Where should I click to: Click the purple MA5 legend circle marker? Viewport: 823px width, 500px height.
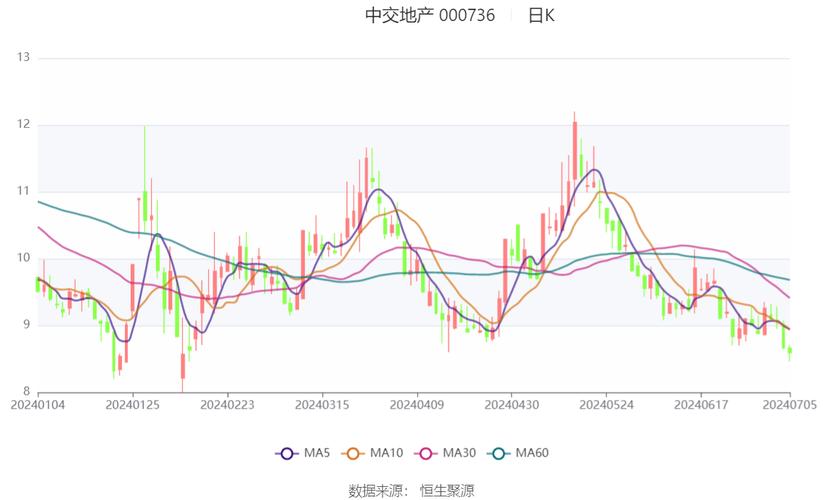(287, 453)
